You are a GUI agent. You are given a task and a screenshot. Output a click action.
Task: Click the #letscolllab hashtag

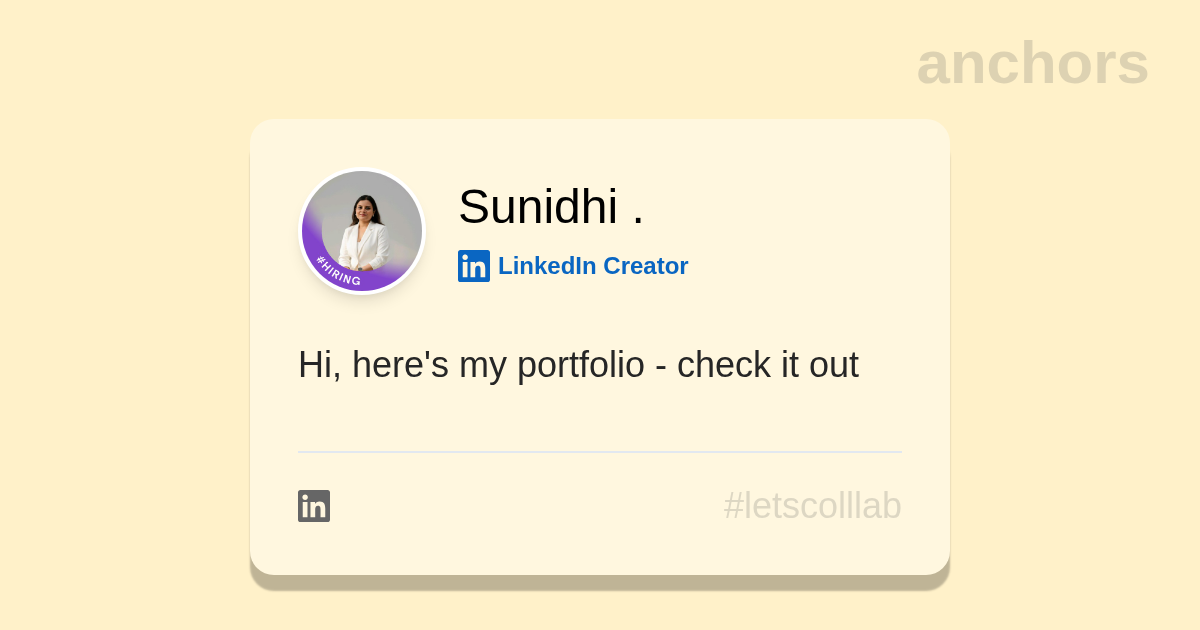pyautogui.click(x=812, y=506)
